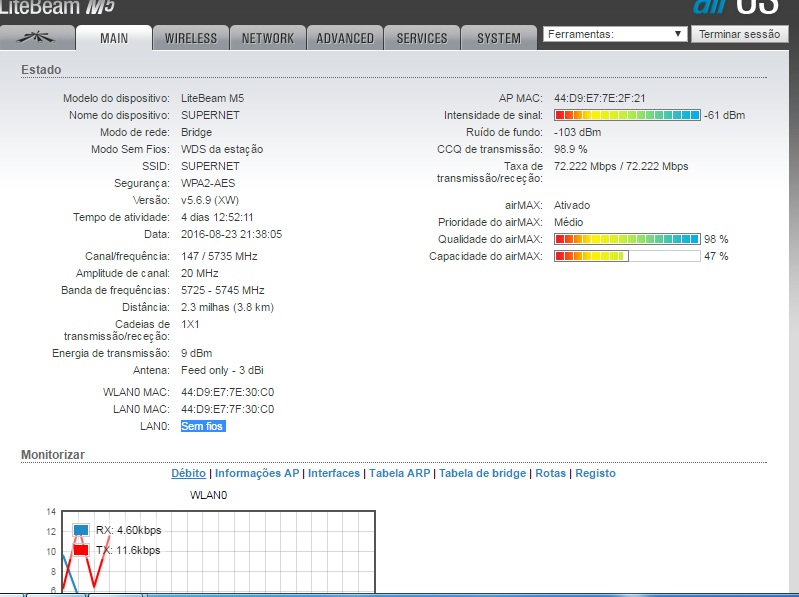Click the network mode value Bridge
799x597 pixels.
click(x=196, y=132)
